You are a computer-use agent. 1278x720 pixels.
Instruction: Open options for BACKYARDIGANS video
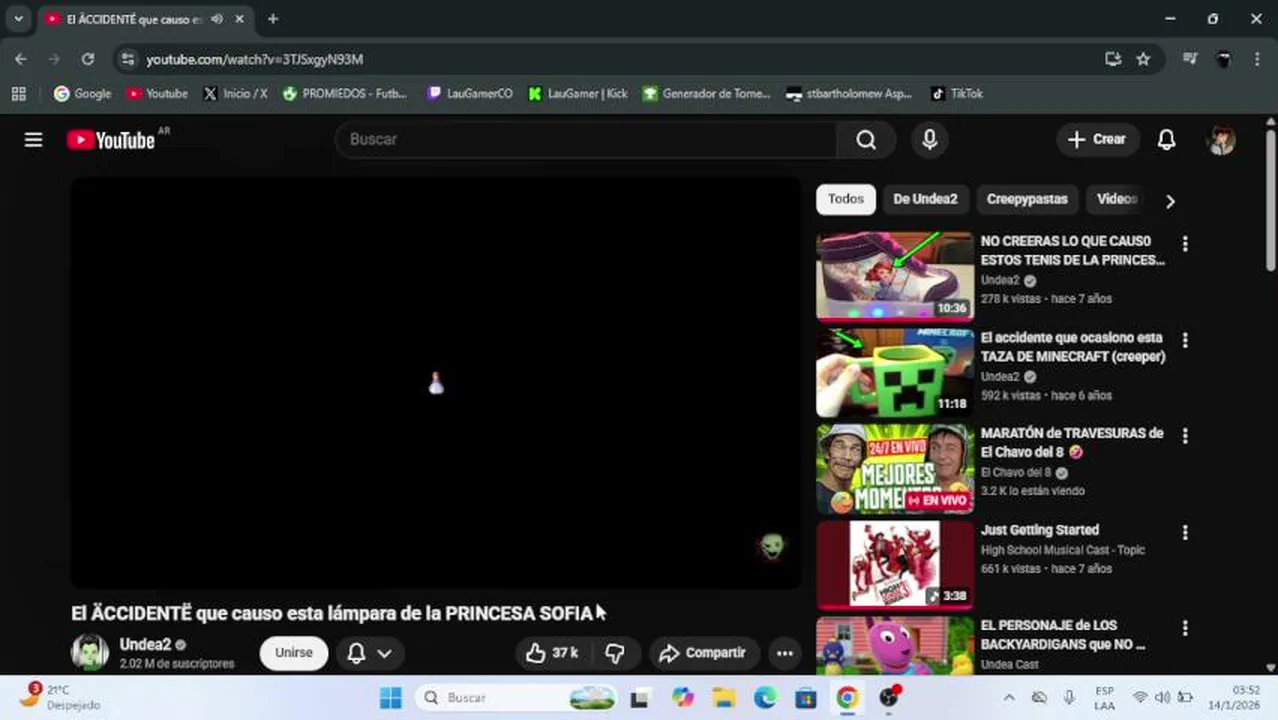pyautogui.click(x=1185, y=629)
